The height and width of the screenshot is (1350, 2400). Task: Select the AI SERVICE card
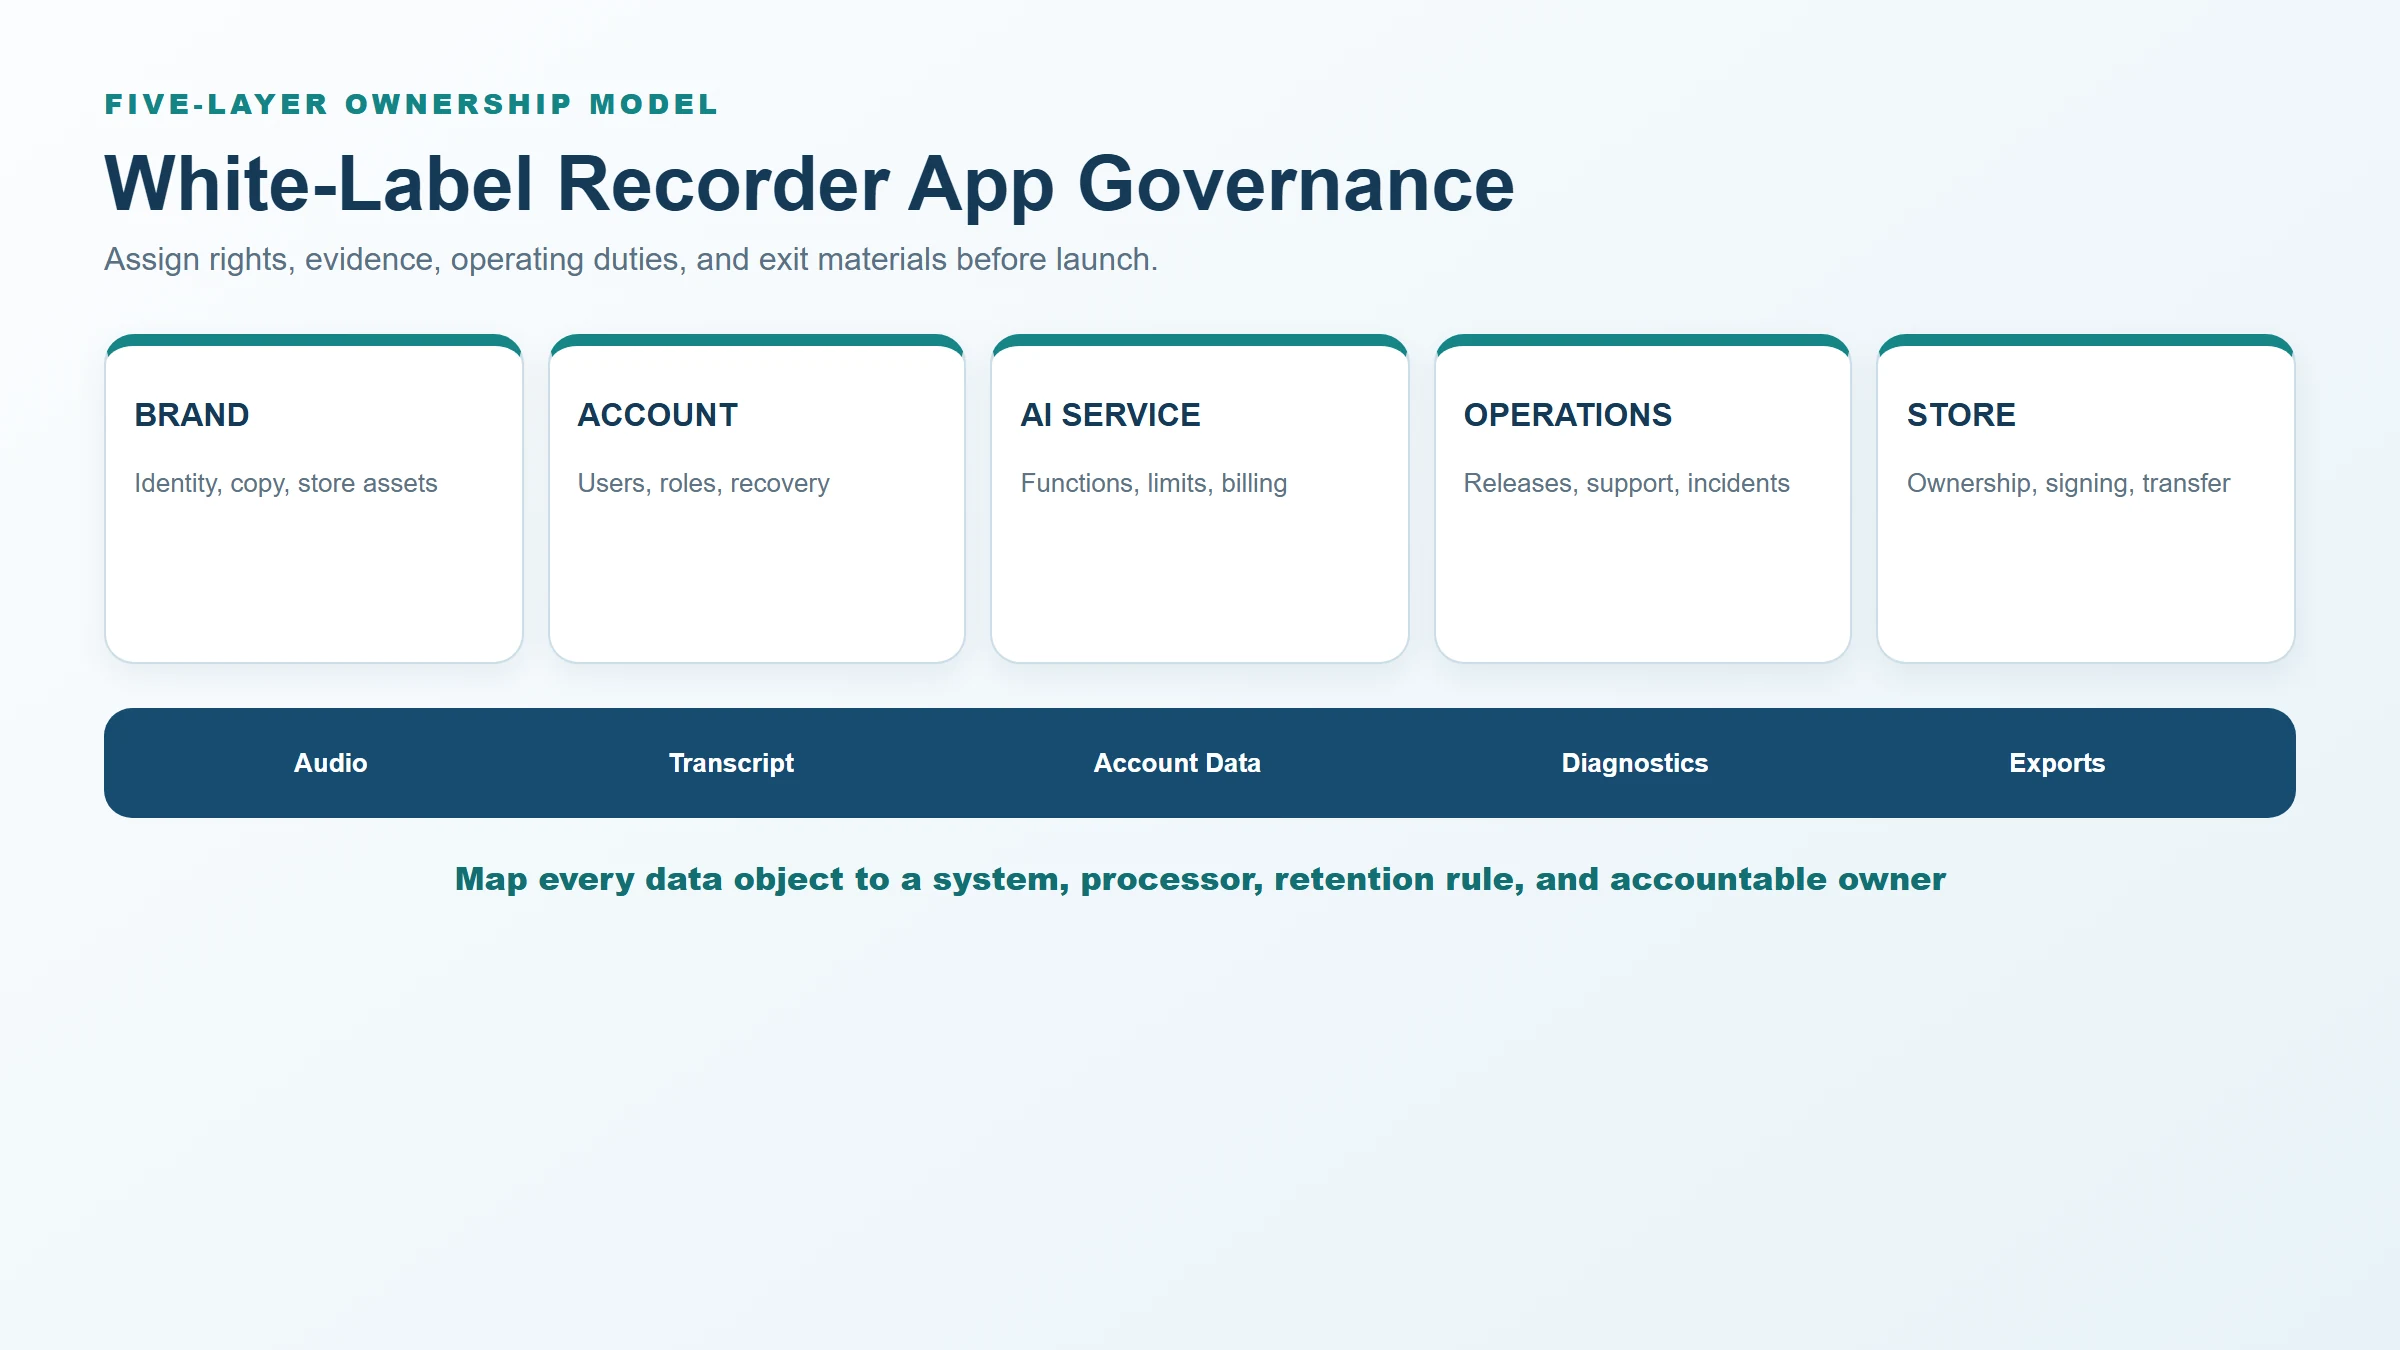[x=1200, y=498]
